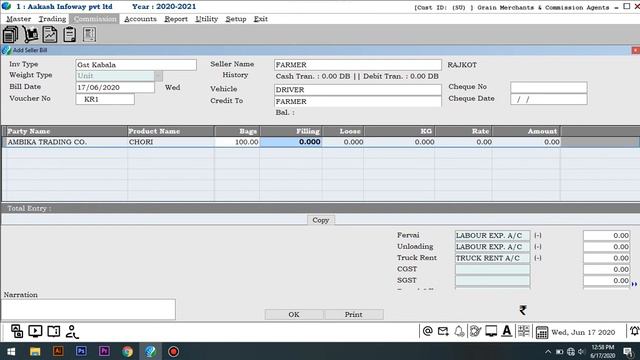Image resolution: width=640 pixels, height=360 pixels.
Task: Open Windows Start menu
Action: click(x=11, y=351)
